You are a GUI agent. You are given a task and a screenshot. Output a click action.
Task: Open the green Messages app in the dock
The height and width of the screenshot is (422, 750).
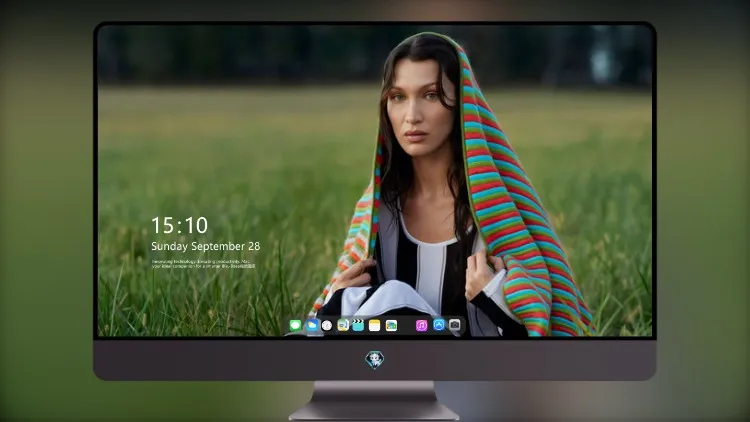pyautogui.click(x=295, y=325)
